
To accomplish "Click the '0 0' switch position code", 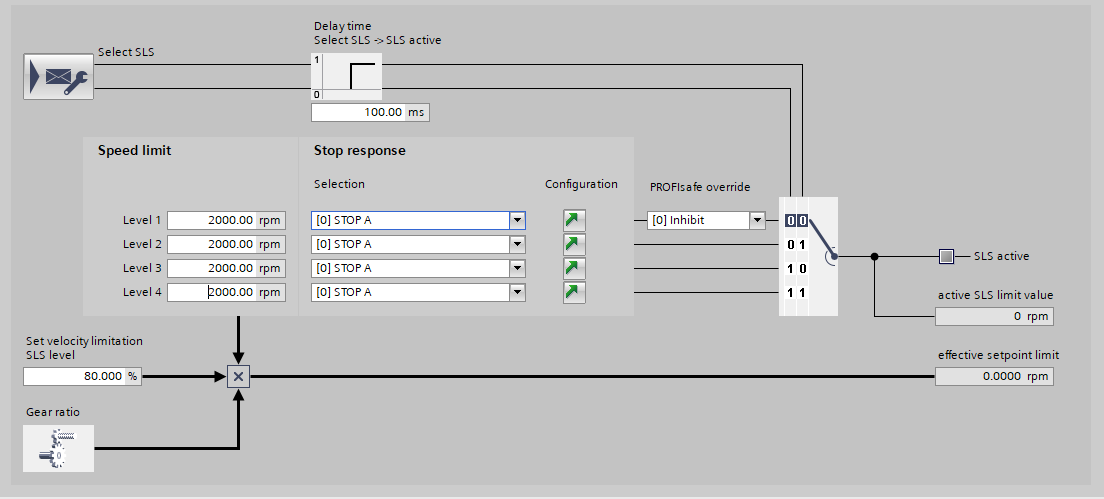I will click(x=796, y=221).
